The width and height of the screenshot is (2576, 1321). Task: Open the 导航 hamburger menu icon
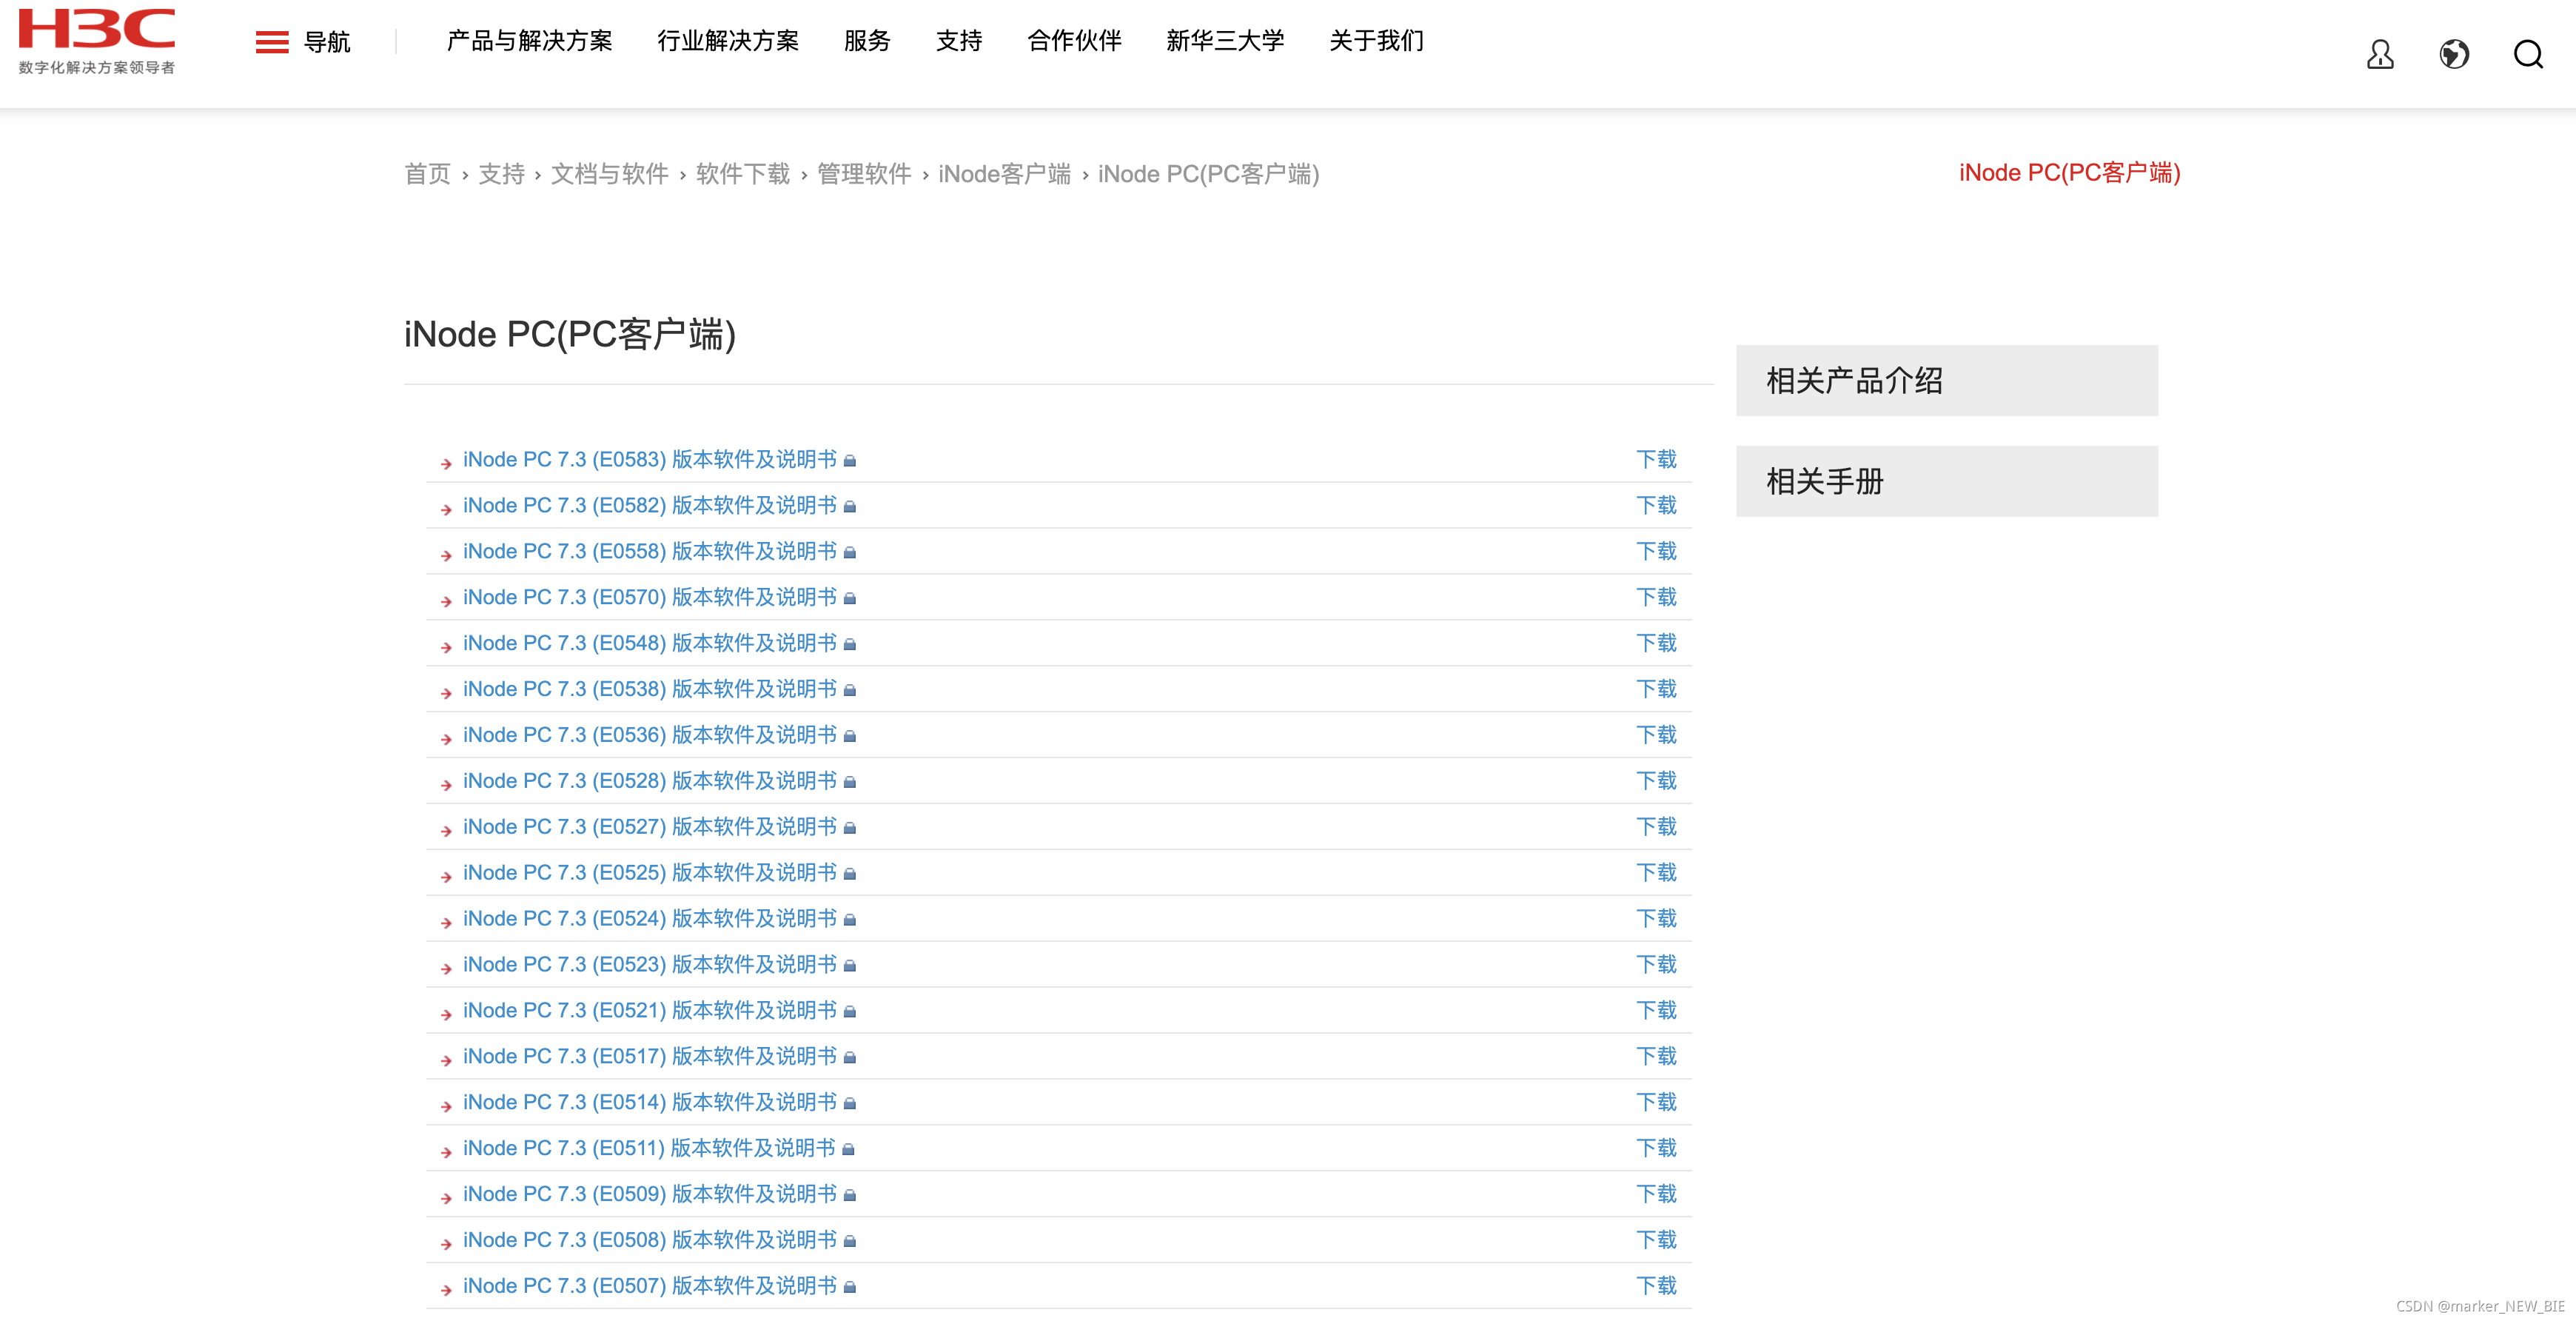coord(270,42)
